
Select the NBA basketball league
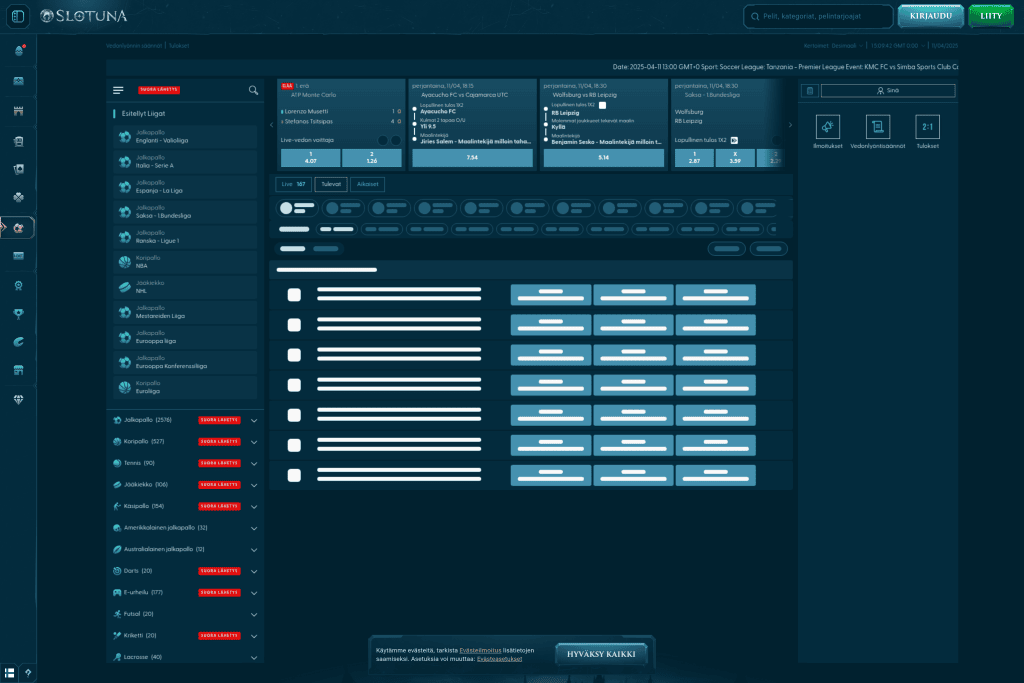pyautogui.click(x=185, y=262)
